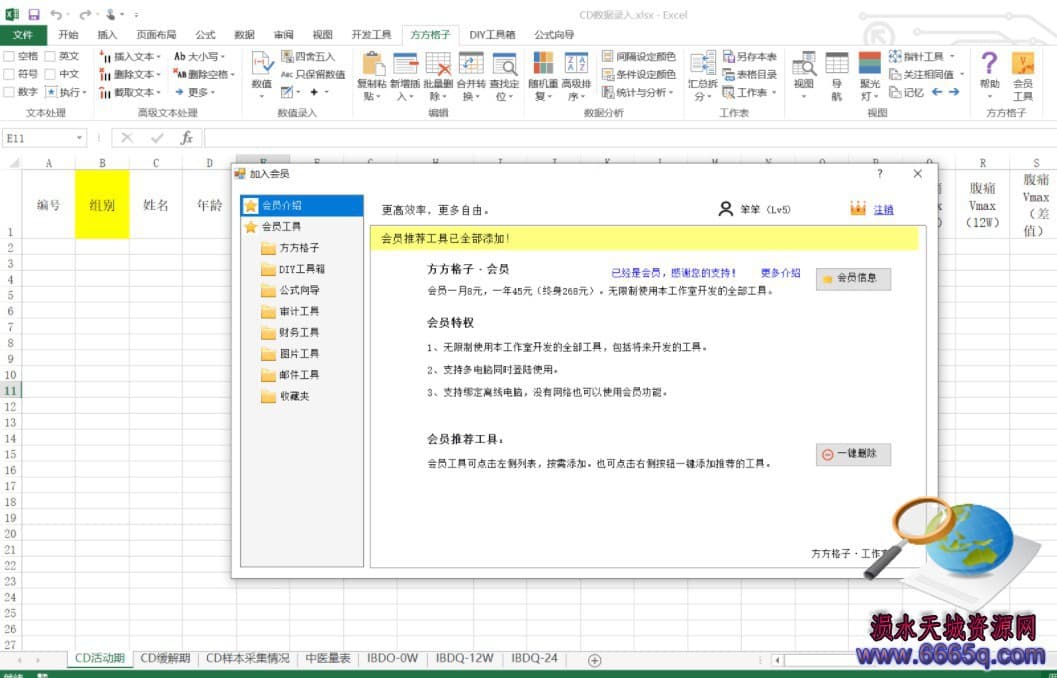Click the 注销 logout link
This screenshot has height=678, width=1057.
coord(883,210)
